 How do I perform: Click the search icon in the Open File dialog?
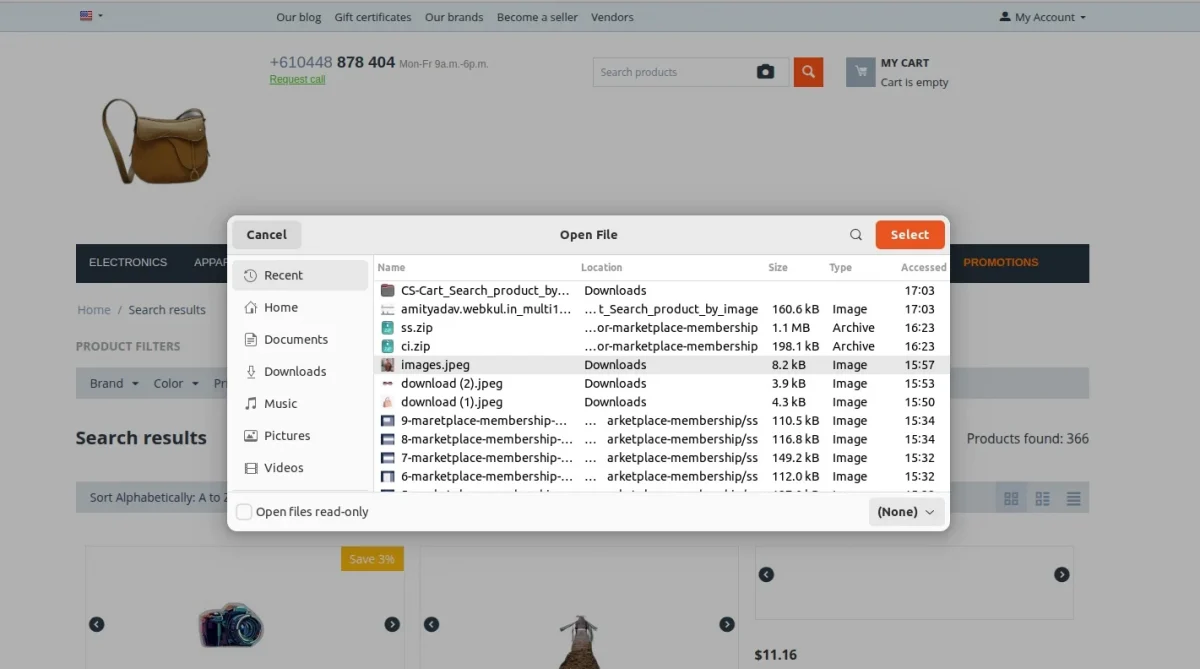coord(855,234)
